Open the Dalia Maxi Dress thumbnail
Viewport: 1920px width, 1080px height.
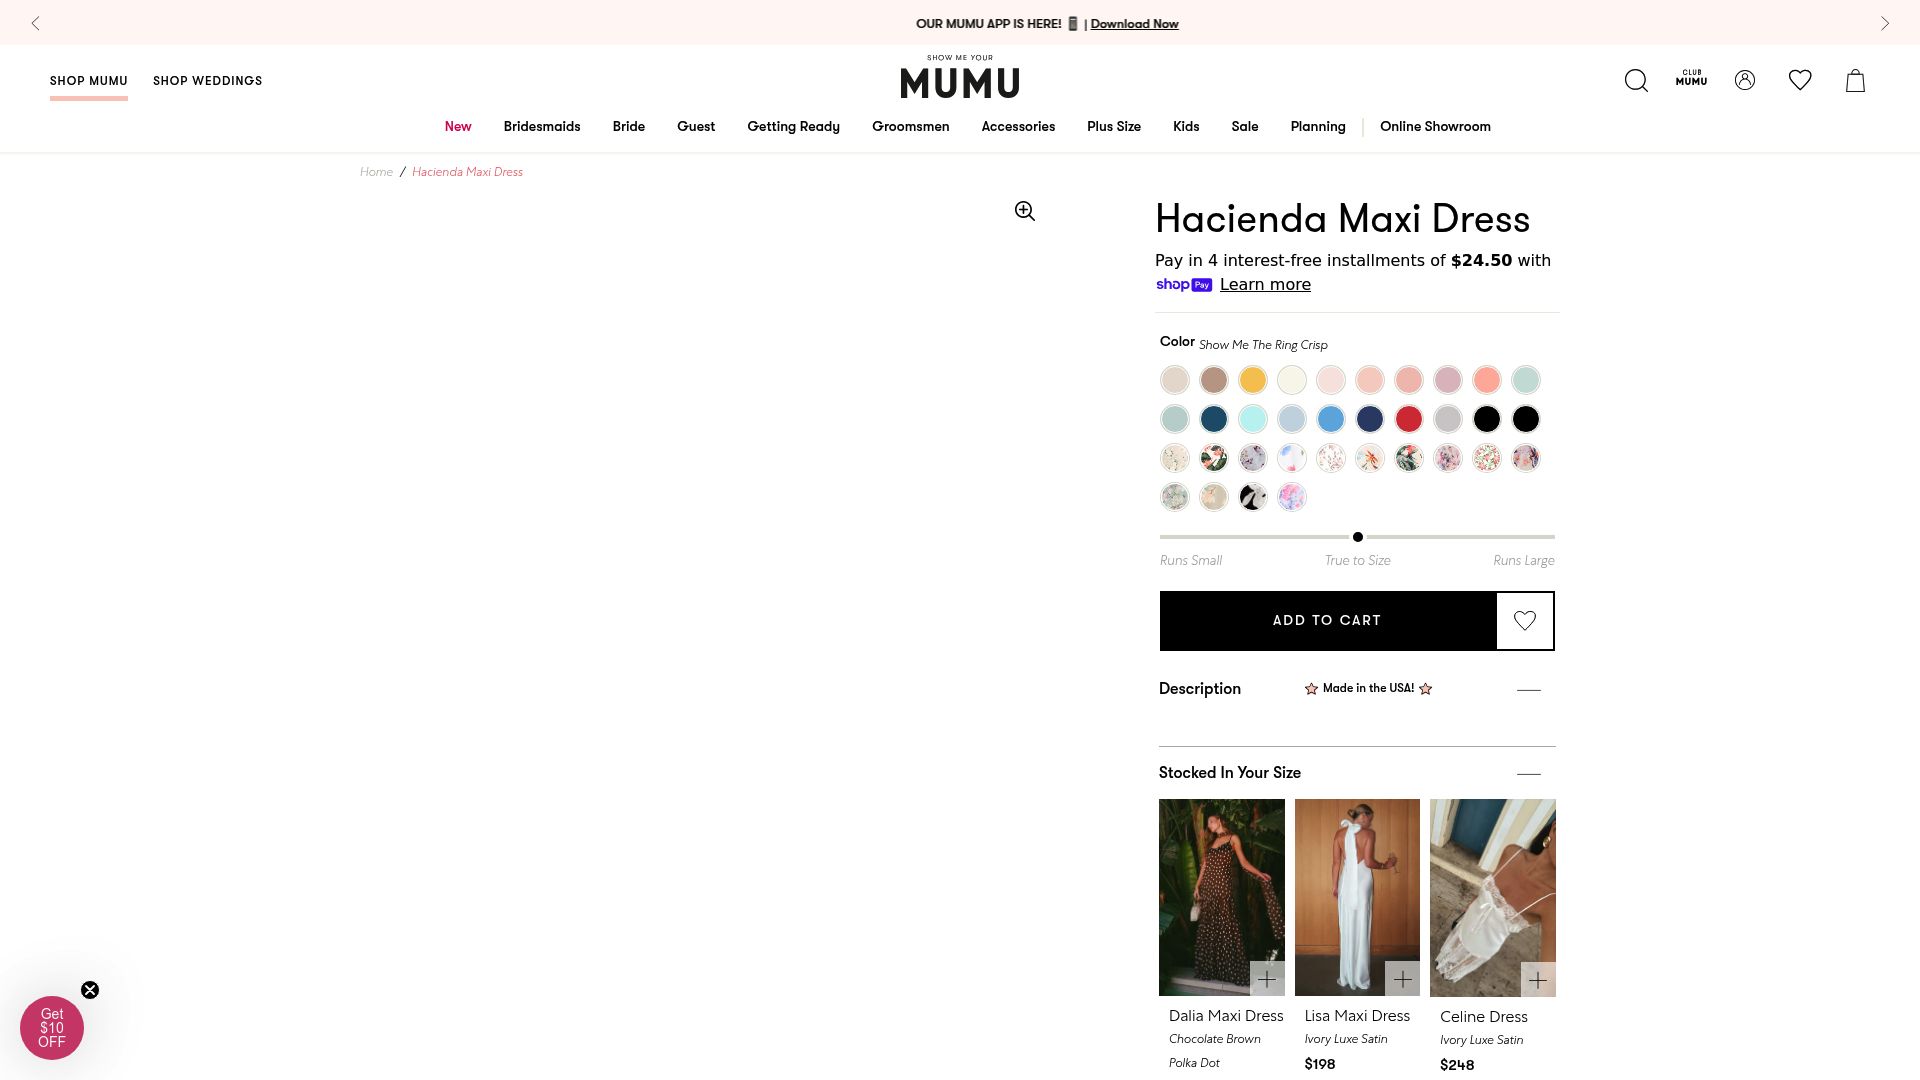1222,897
